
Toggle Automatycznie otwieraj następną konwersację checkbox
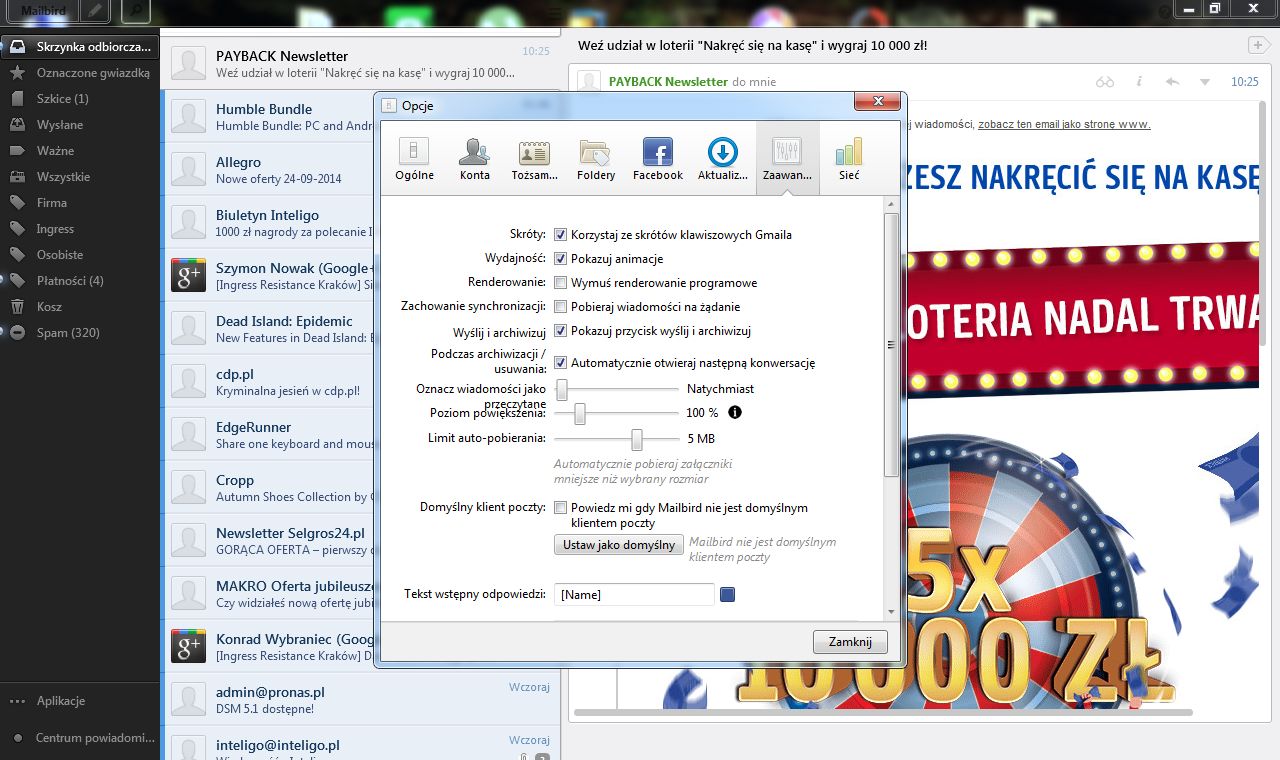[561, 363]
